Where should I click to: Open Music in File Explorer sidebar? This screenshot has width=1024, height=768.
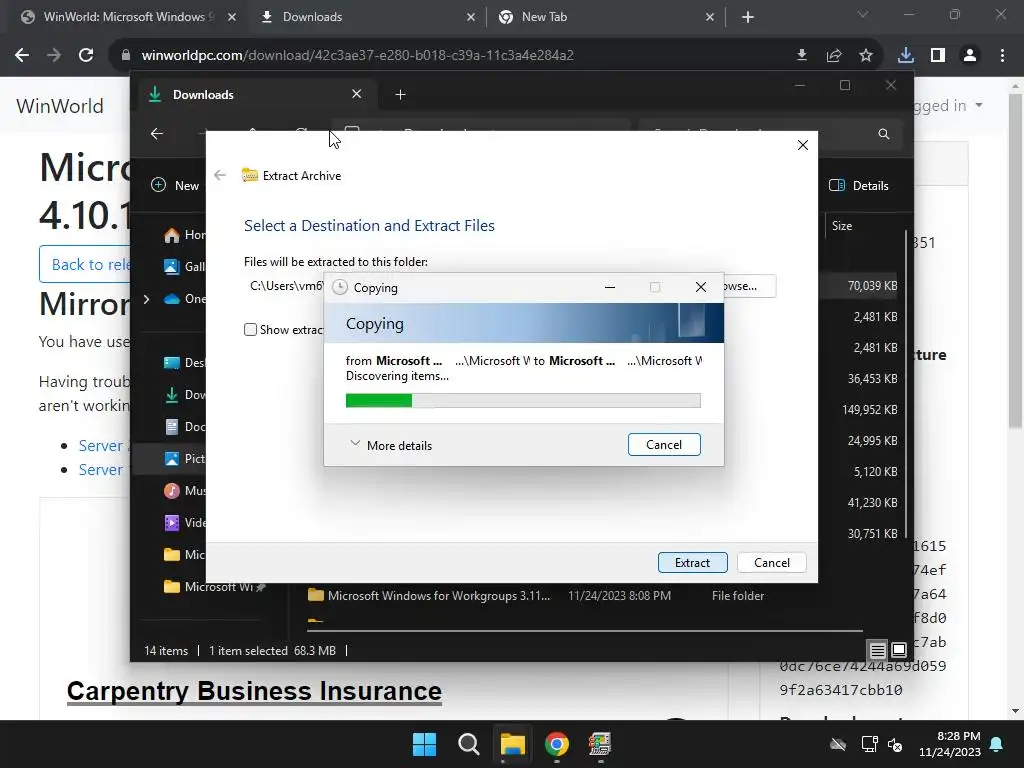click(x=184, y=490)
